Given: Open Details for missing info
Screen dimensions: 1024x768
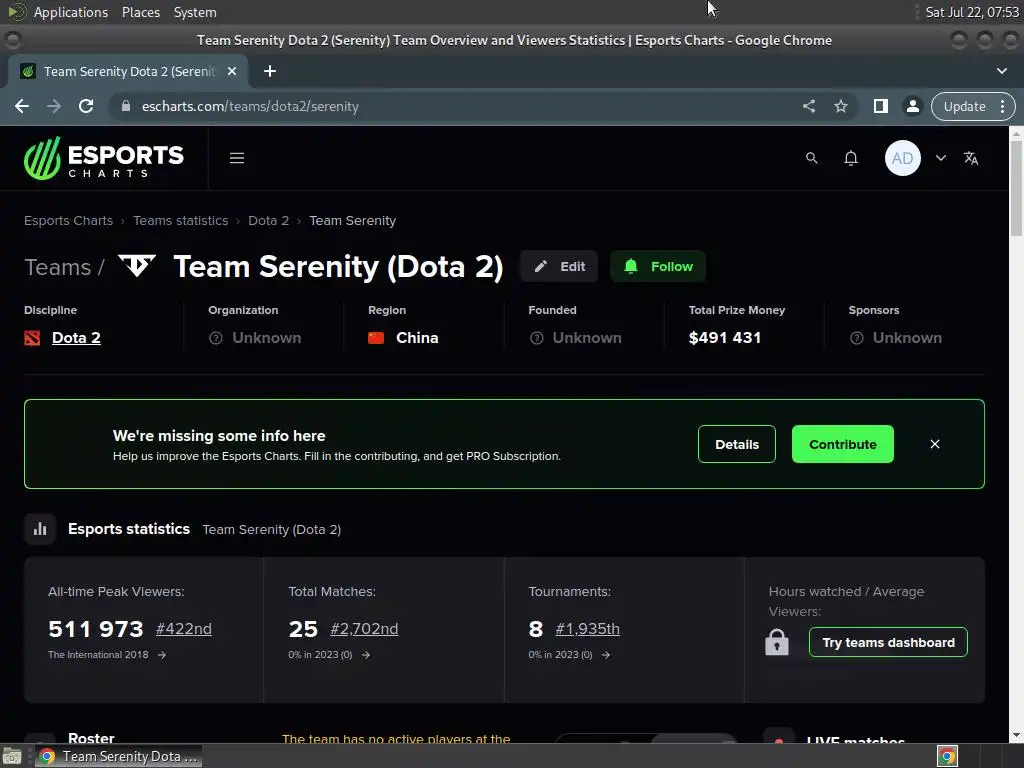Looking at the screenshot, I should 737,444.
